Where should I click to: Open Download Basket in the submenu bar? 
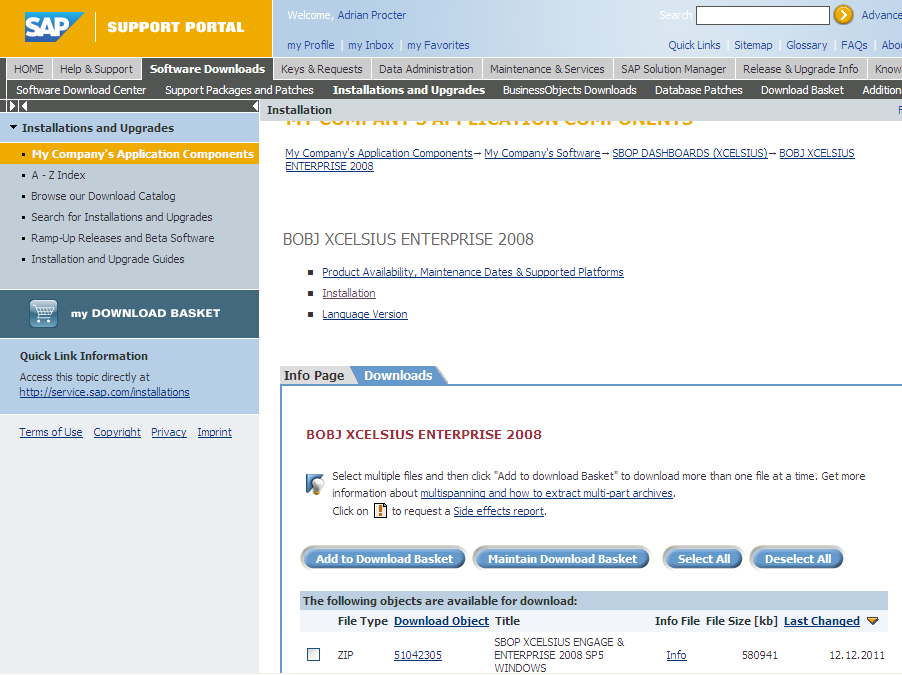coord(802,90)
